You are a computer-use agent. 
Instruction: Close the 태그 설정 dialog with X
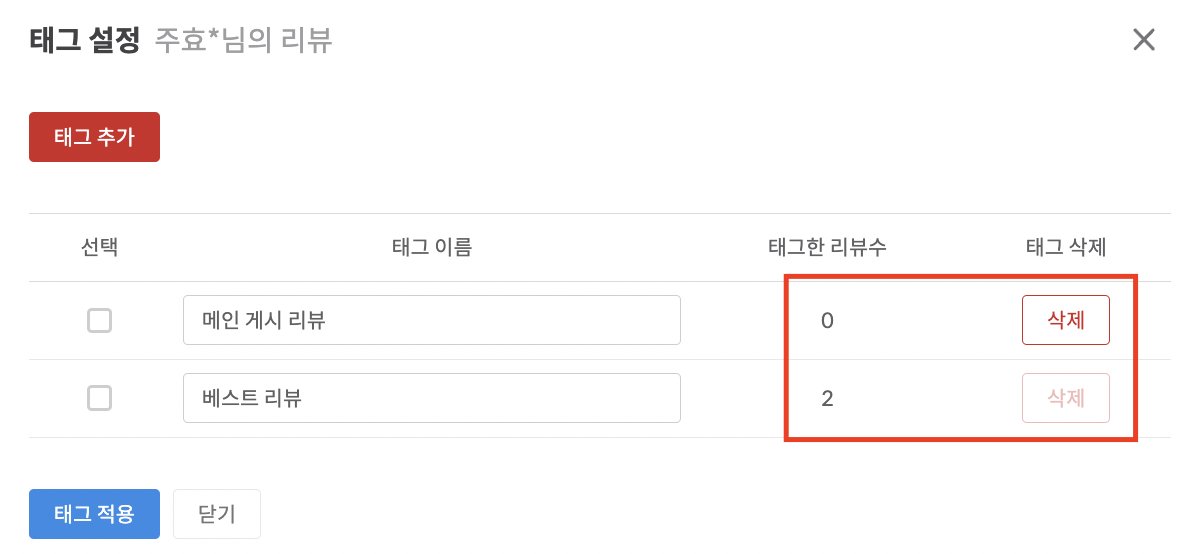pyautogui.click(x=1143, y=40)
